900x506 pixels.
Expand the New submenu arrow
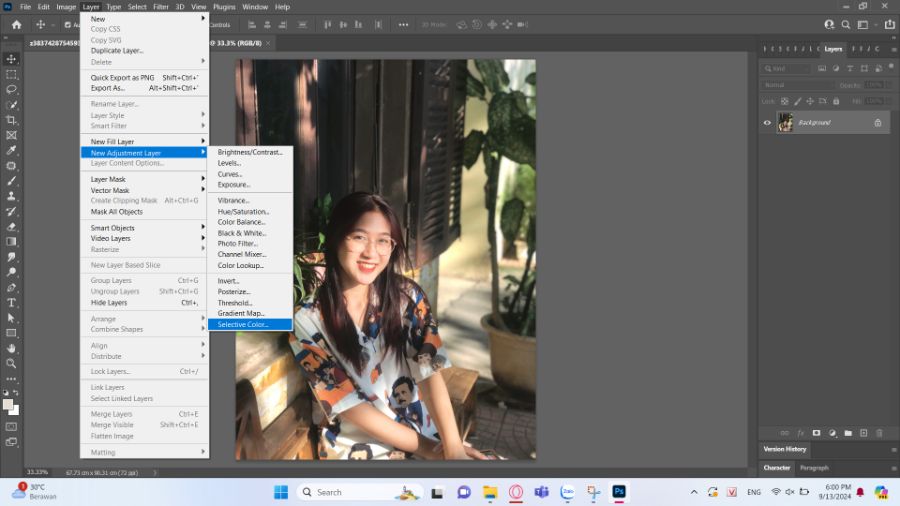pos(203,18)
